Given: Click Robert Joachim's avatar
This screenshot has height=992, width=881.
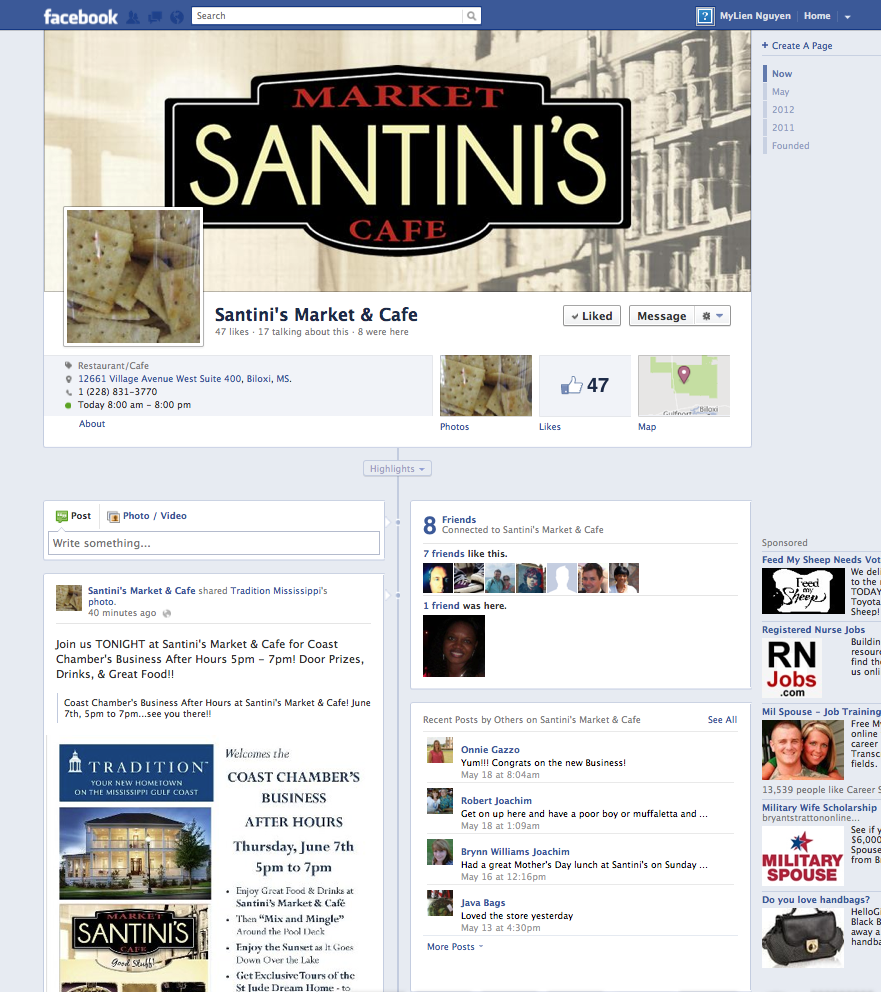Looking at the screenshot, I should click(x=440, y=800).
